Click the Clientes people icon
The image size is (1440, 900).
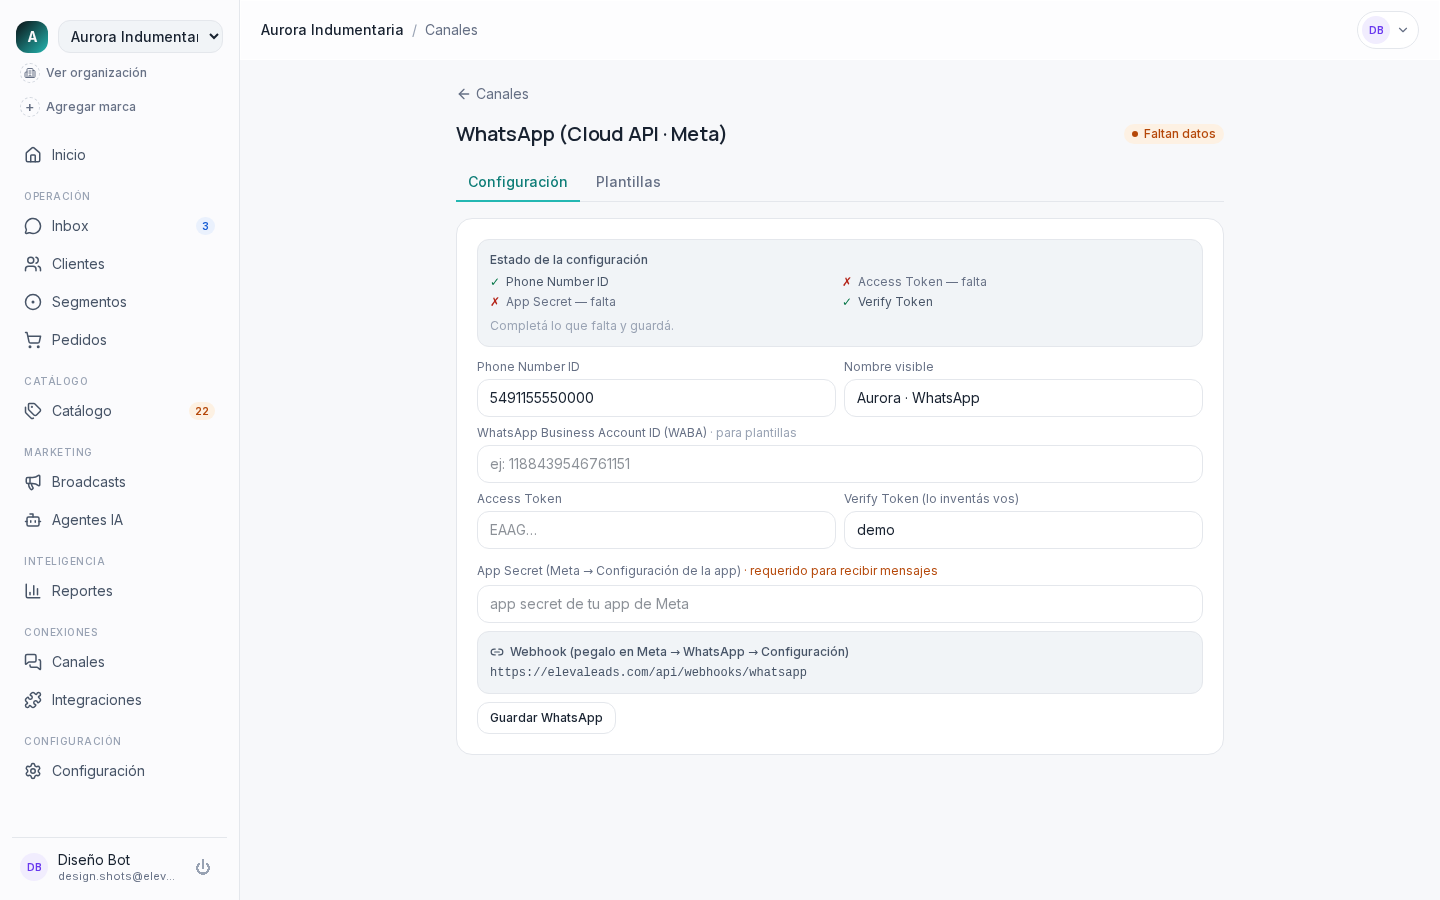pos(33,264)
